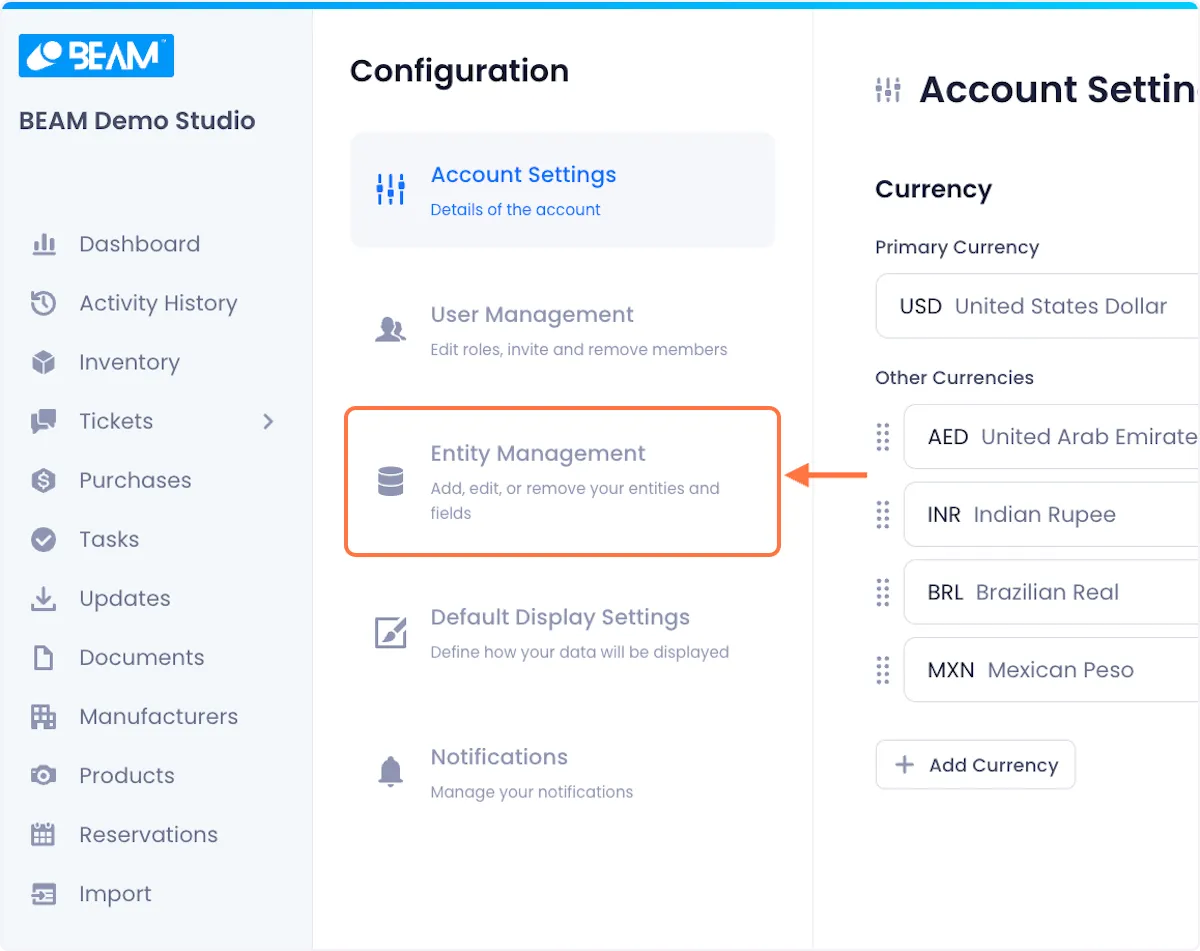The width and height of the screenshot is (1200, 951).
Task: Click Import arrow-box icon
Action: click(43, 893)
